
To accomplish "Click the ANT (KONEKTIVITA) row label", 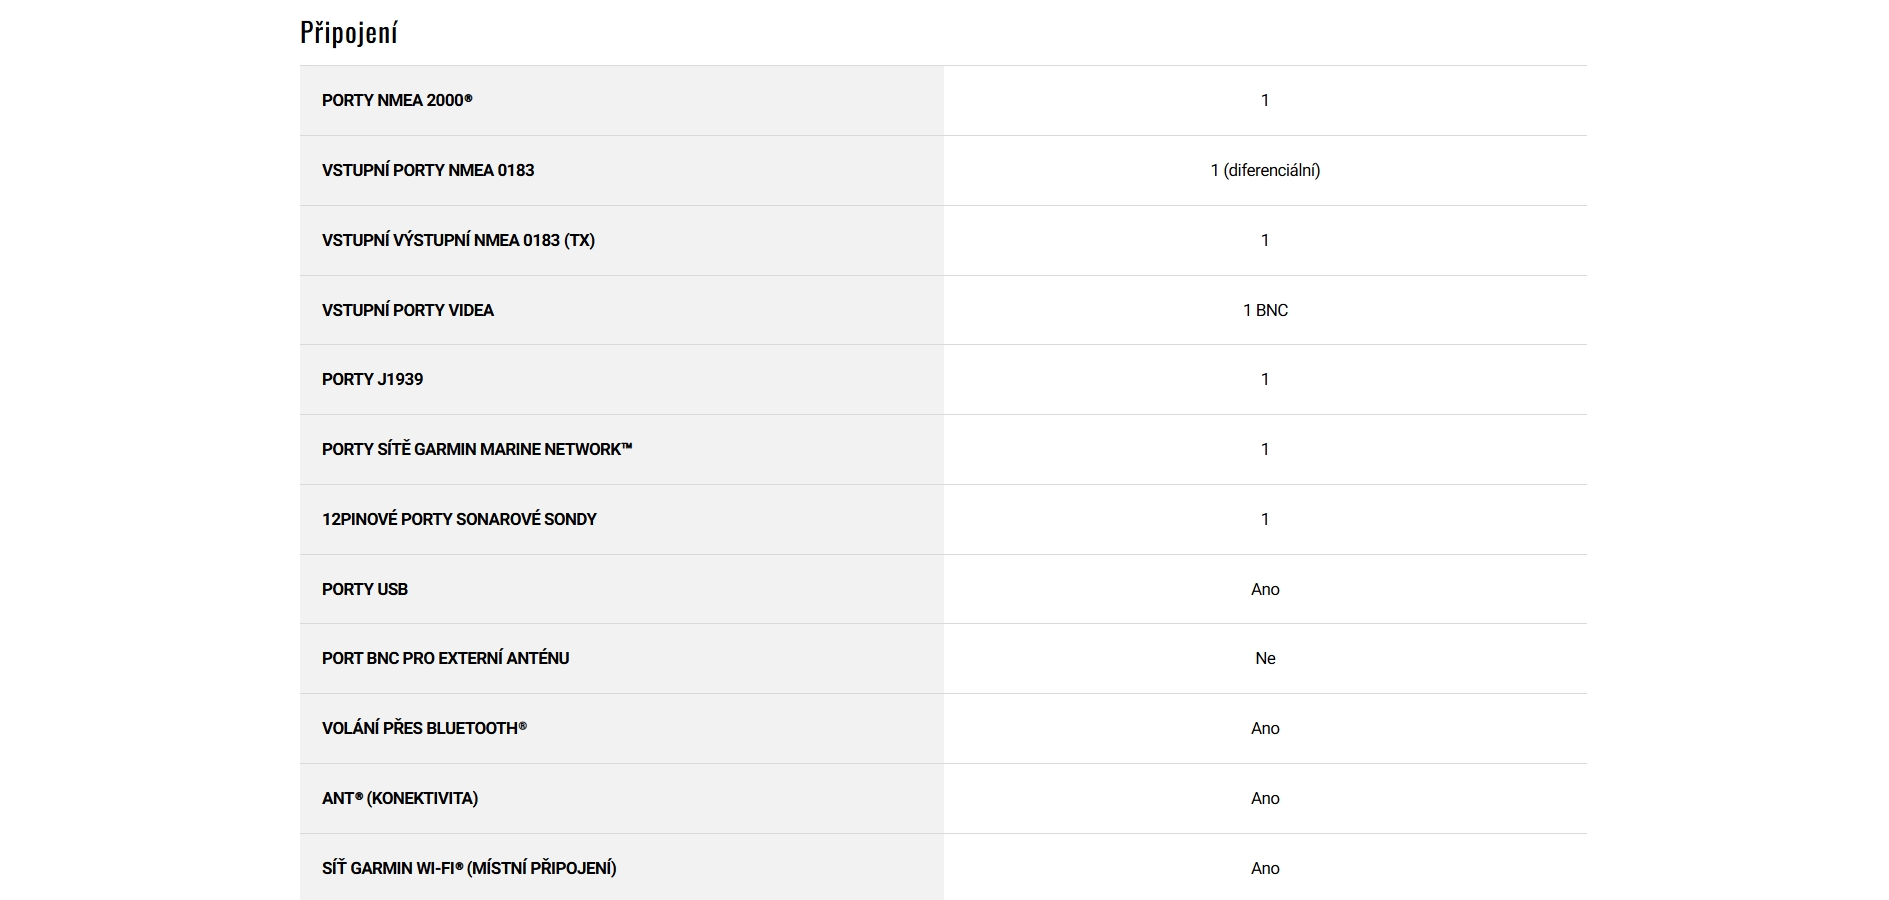I will coord(400,798).
